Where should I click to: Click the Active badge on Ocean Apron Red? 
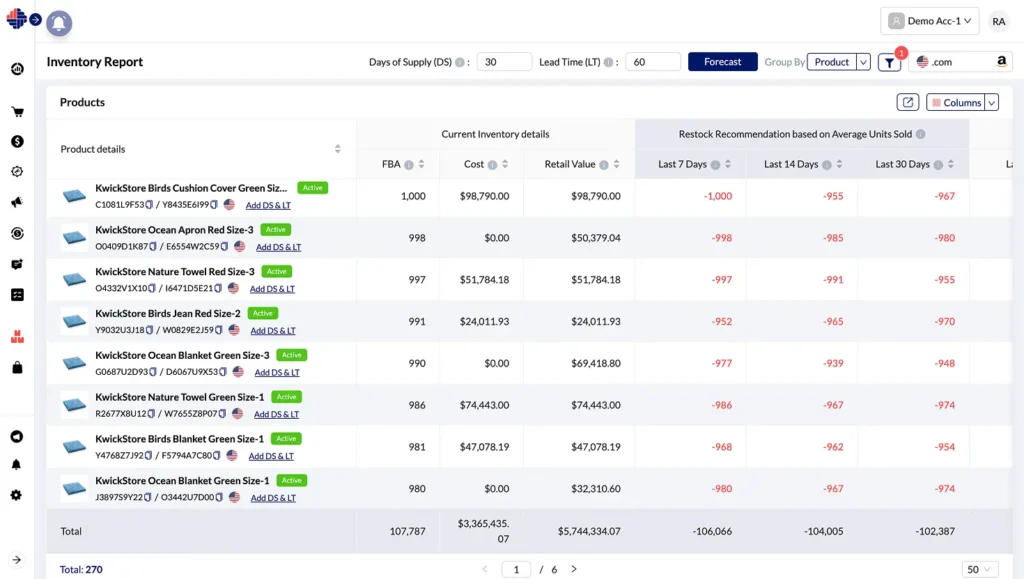(276, 230)
